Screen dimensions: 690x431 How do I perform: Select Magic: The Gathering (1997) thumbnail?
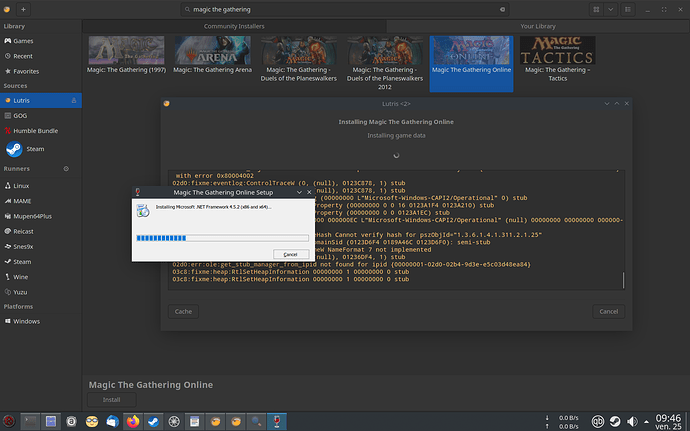click(126, 50)
